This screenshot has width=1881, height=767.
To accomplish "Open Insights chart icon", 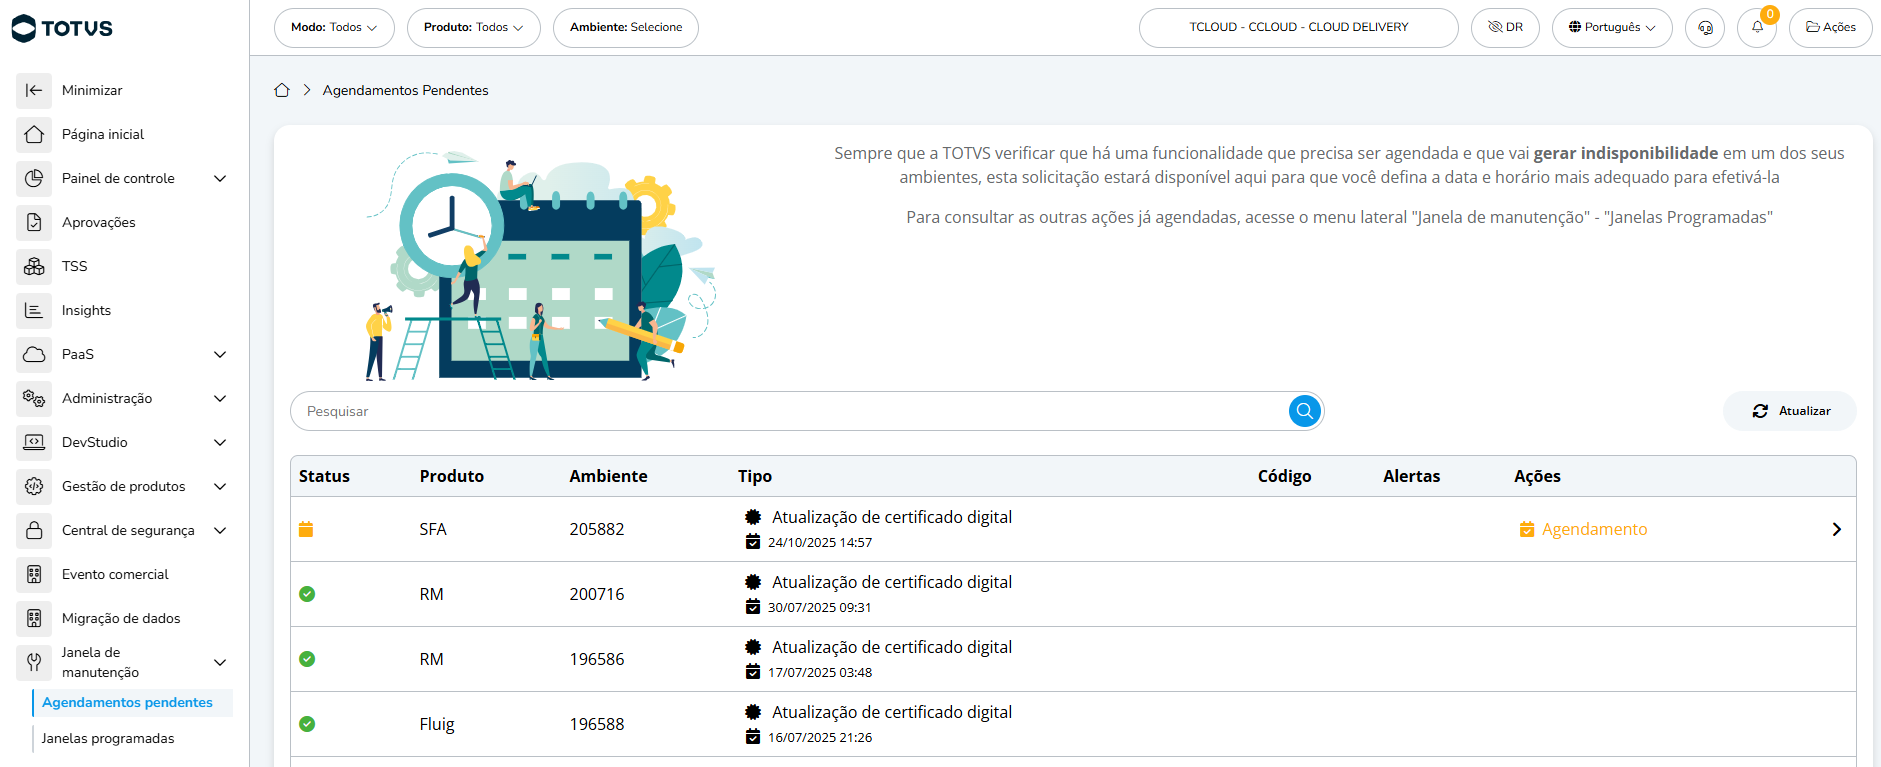I will click(34, 310).
